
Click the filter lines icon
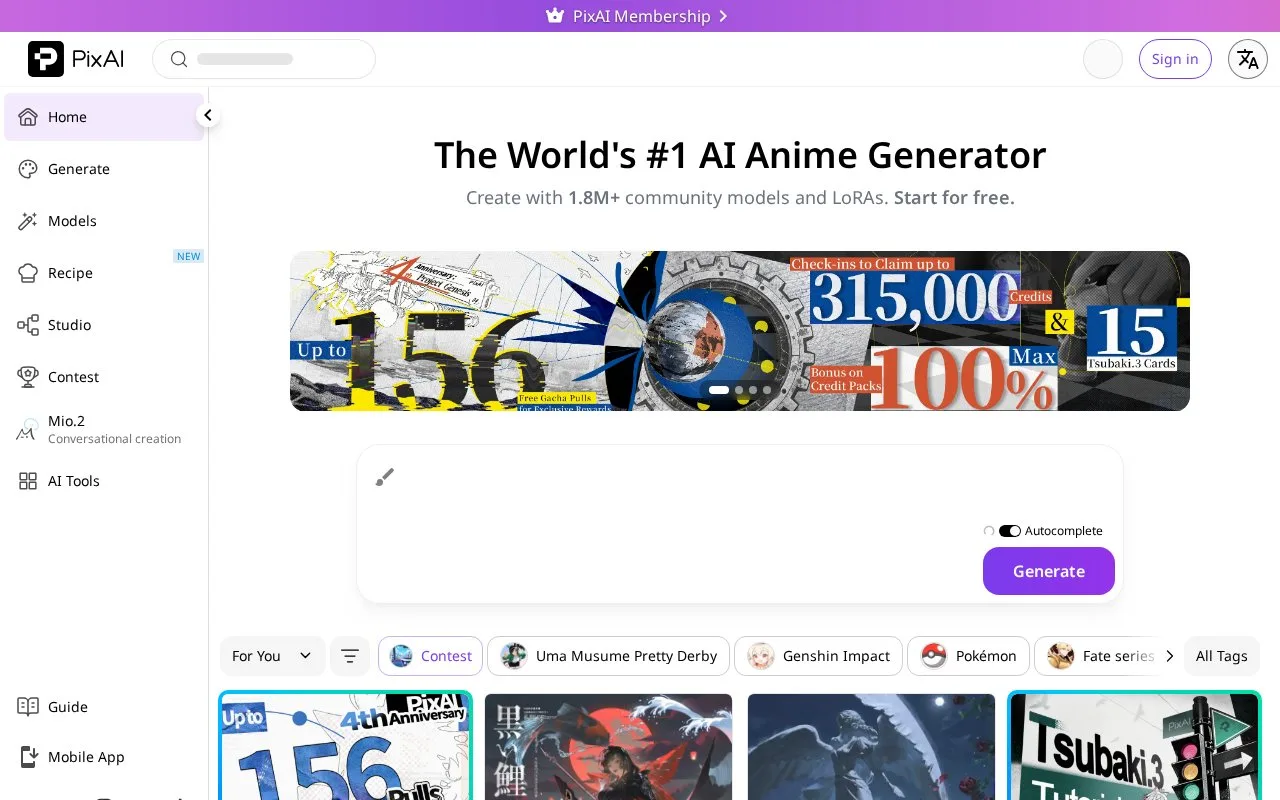[350, 656]
